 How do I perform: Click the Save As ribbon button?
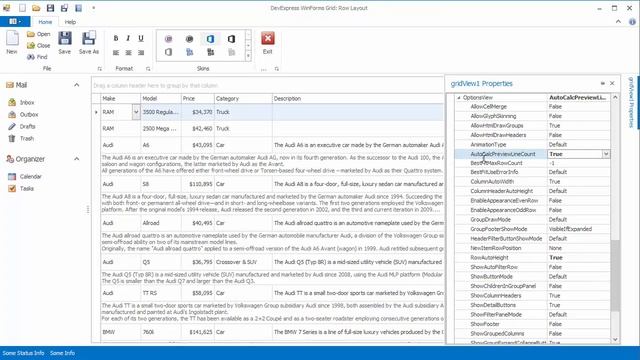coord(89,42)
